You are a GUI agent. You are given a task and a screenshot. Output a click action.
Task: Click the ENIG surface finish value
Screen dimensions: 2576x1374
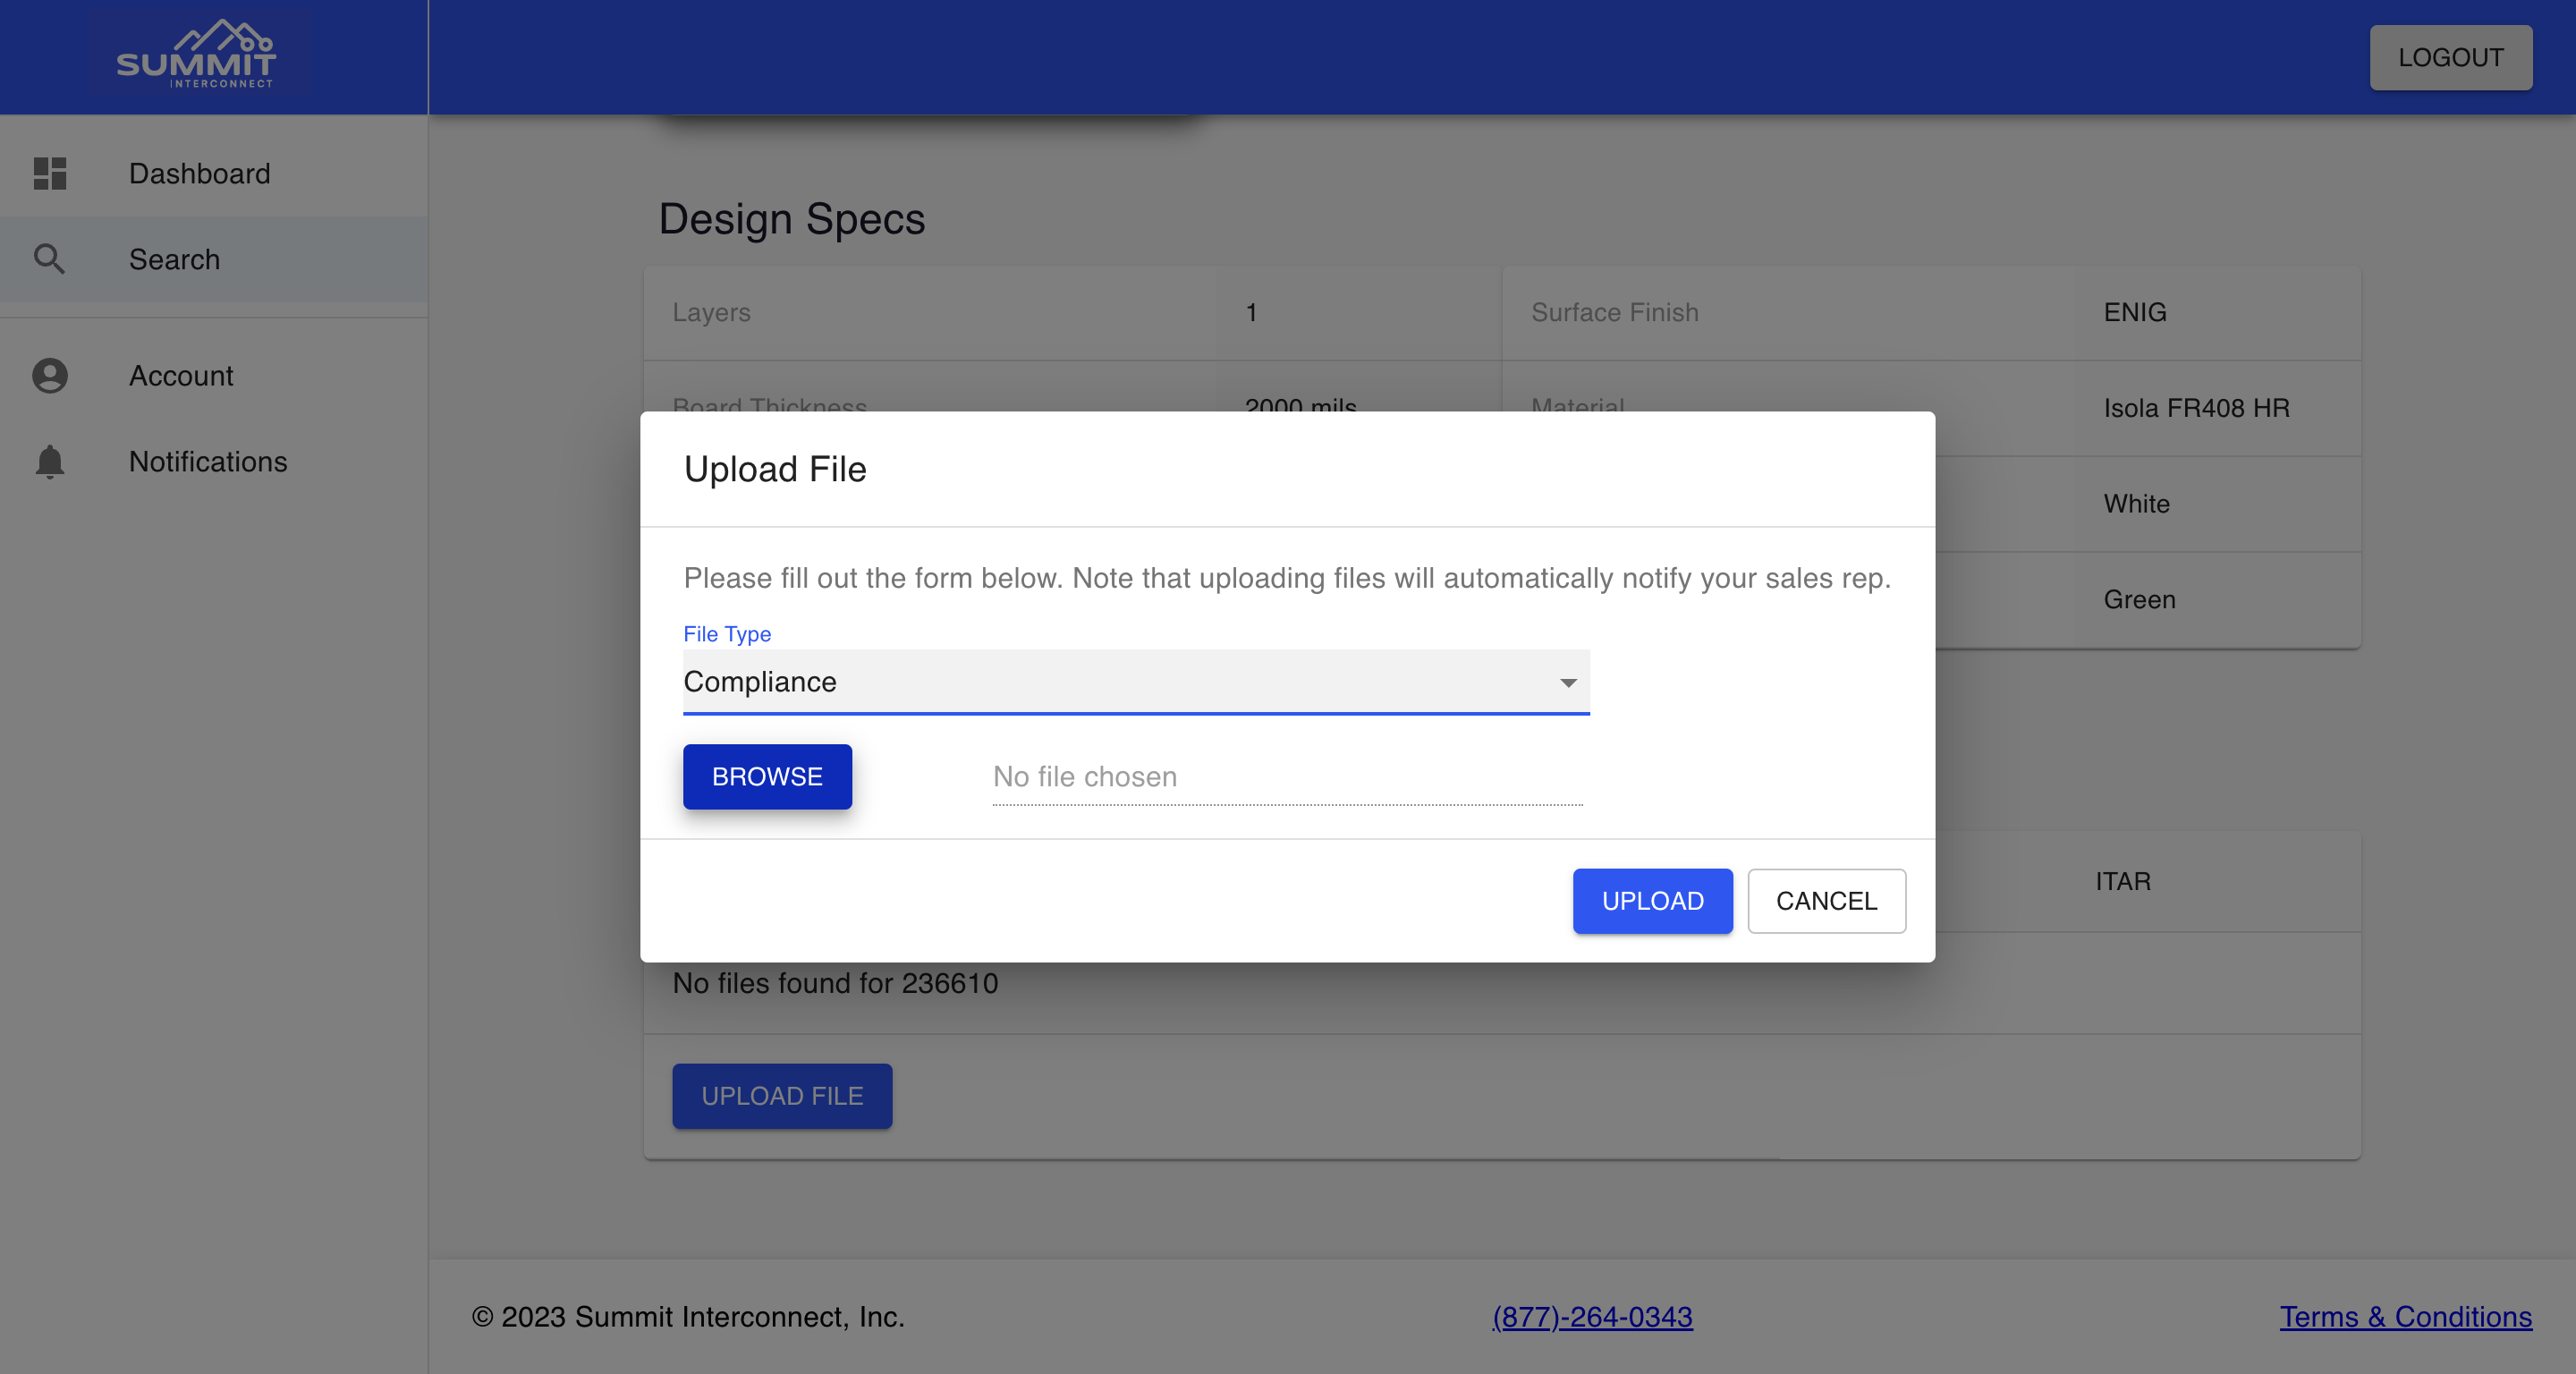(2135, 312)
